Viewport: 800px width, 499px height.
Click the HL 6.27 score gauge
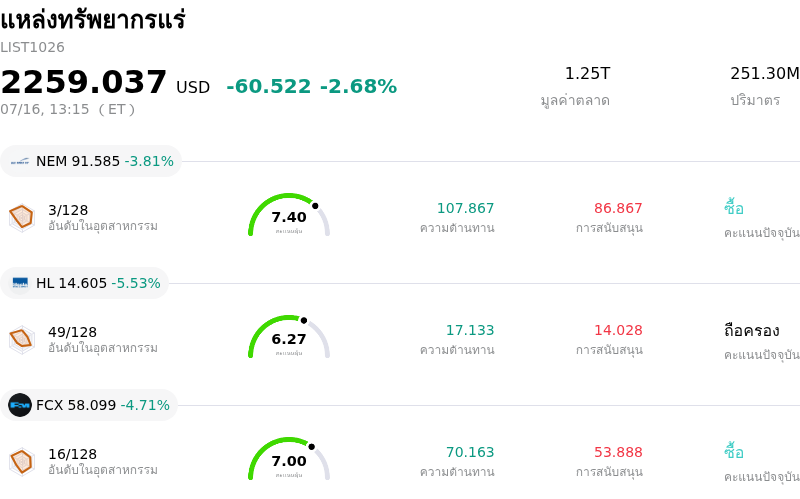tap(289, 337)
